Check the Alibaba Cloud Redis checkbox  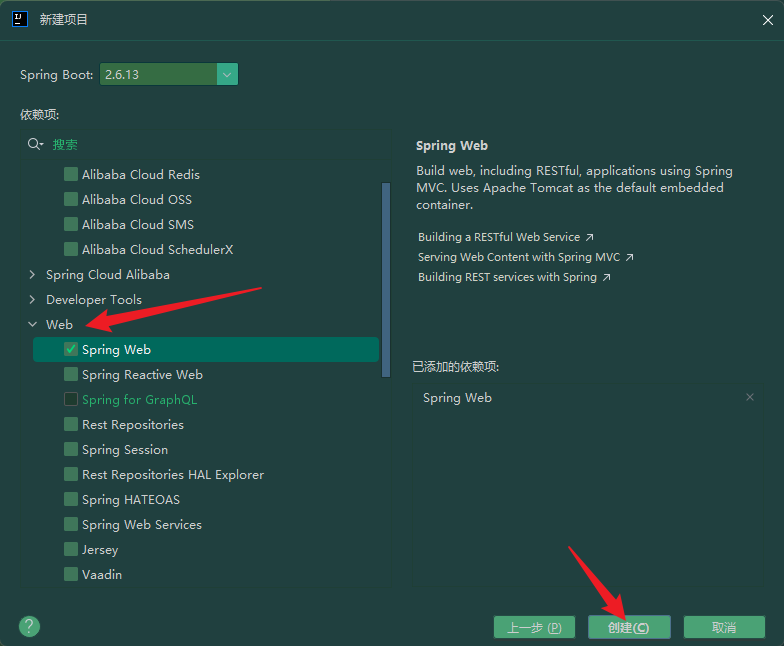click(71, 174)
